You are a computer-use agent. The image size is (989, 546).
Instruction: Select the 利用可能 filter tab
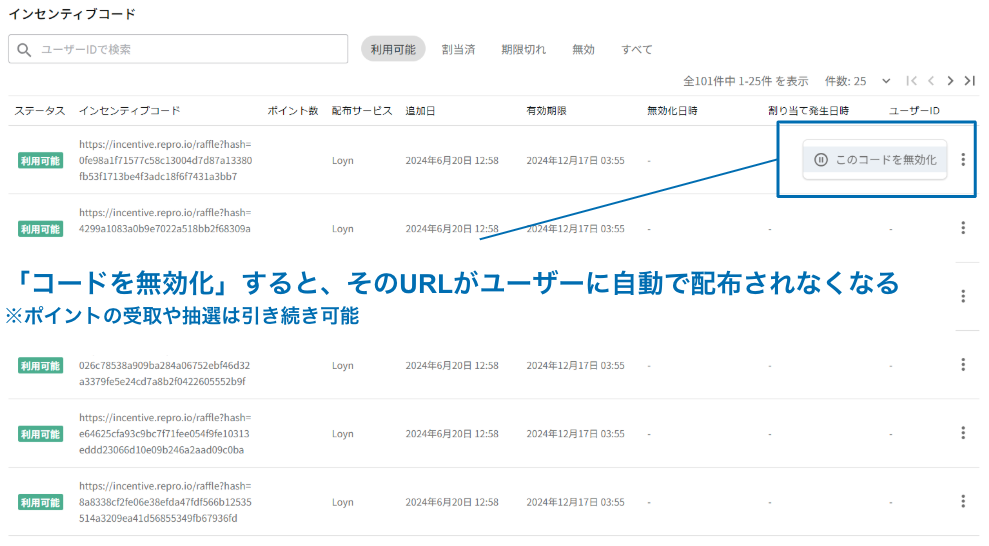(x=393, y=49)
